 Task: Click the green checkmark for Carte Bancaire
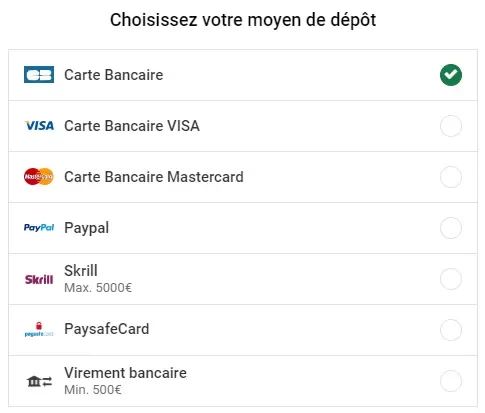pos(451,75)
